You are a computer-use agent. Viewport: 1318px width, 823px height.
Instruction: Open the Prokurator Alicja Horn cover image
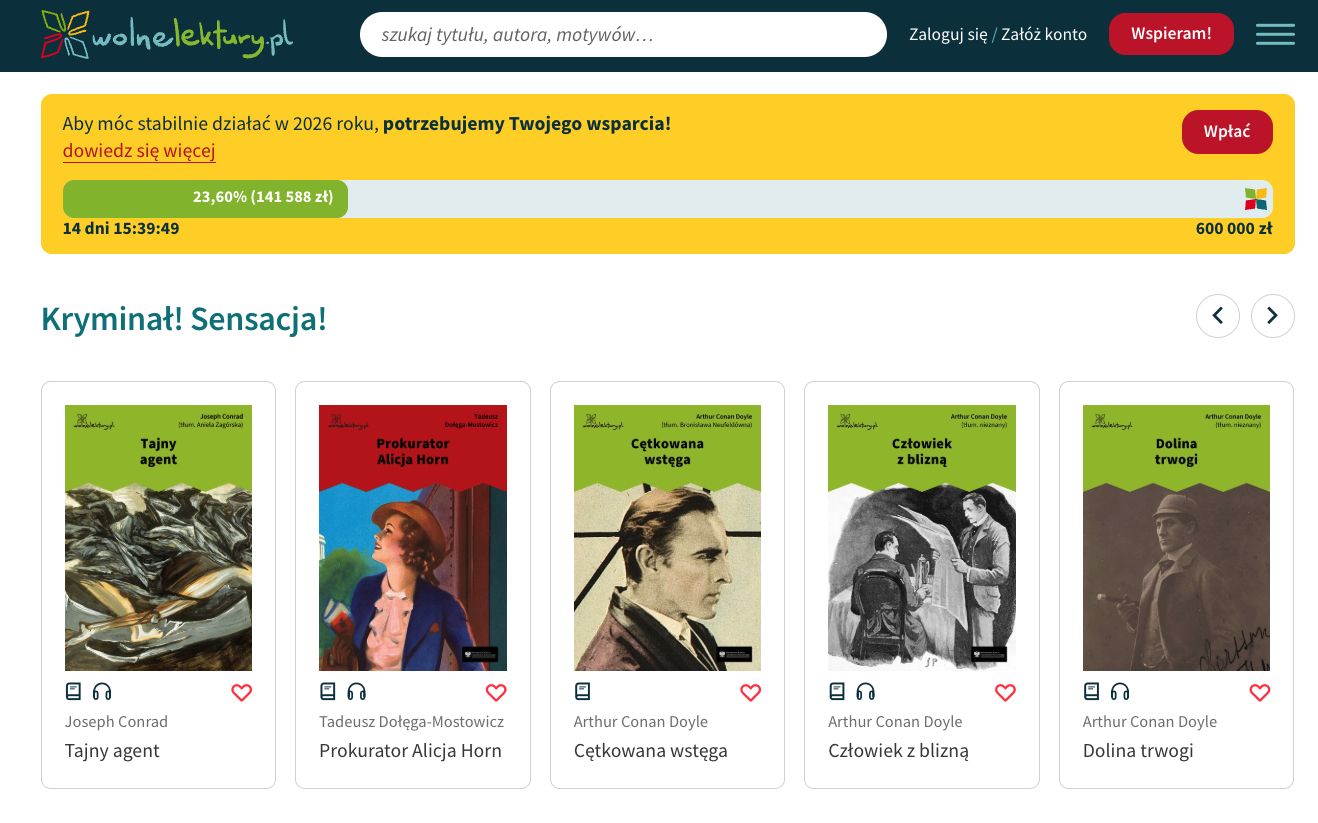pos(413,538)
